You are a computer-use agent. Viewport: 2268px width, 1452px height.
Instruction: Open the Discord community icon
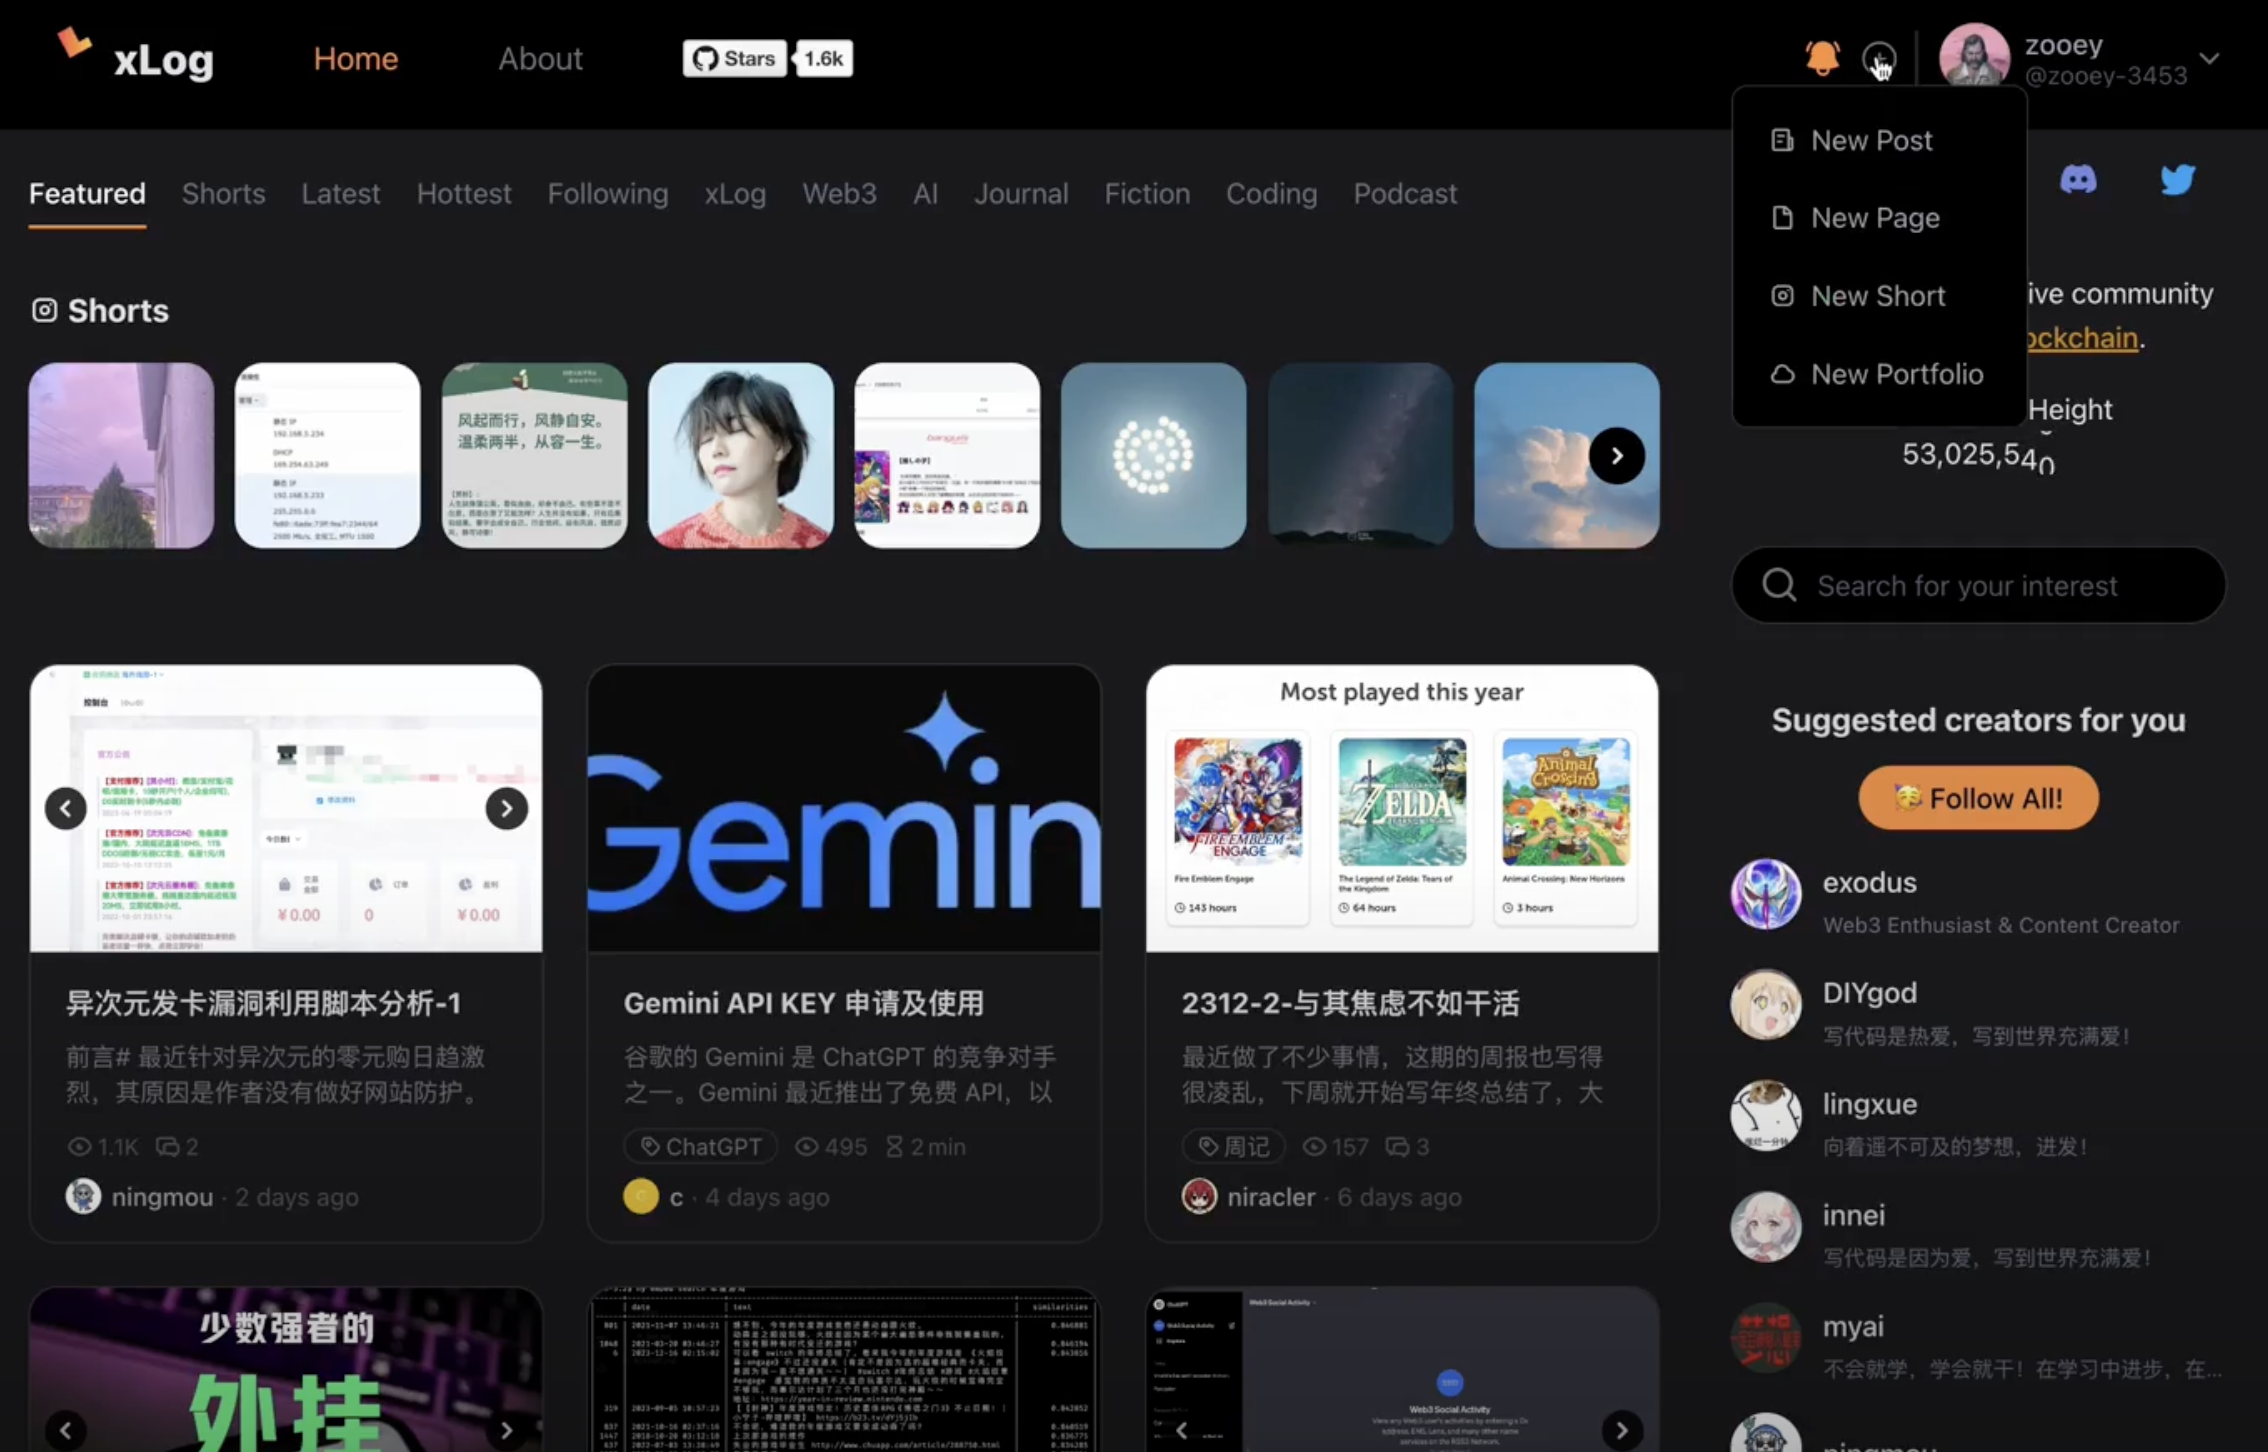pos(2078,180)
